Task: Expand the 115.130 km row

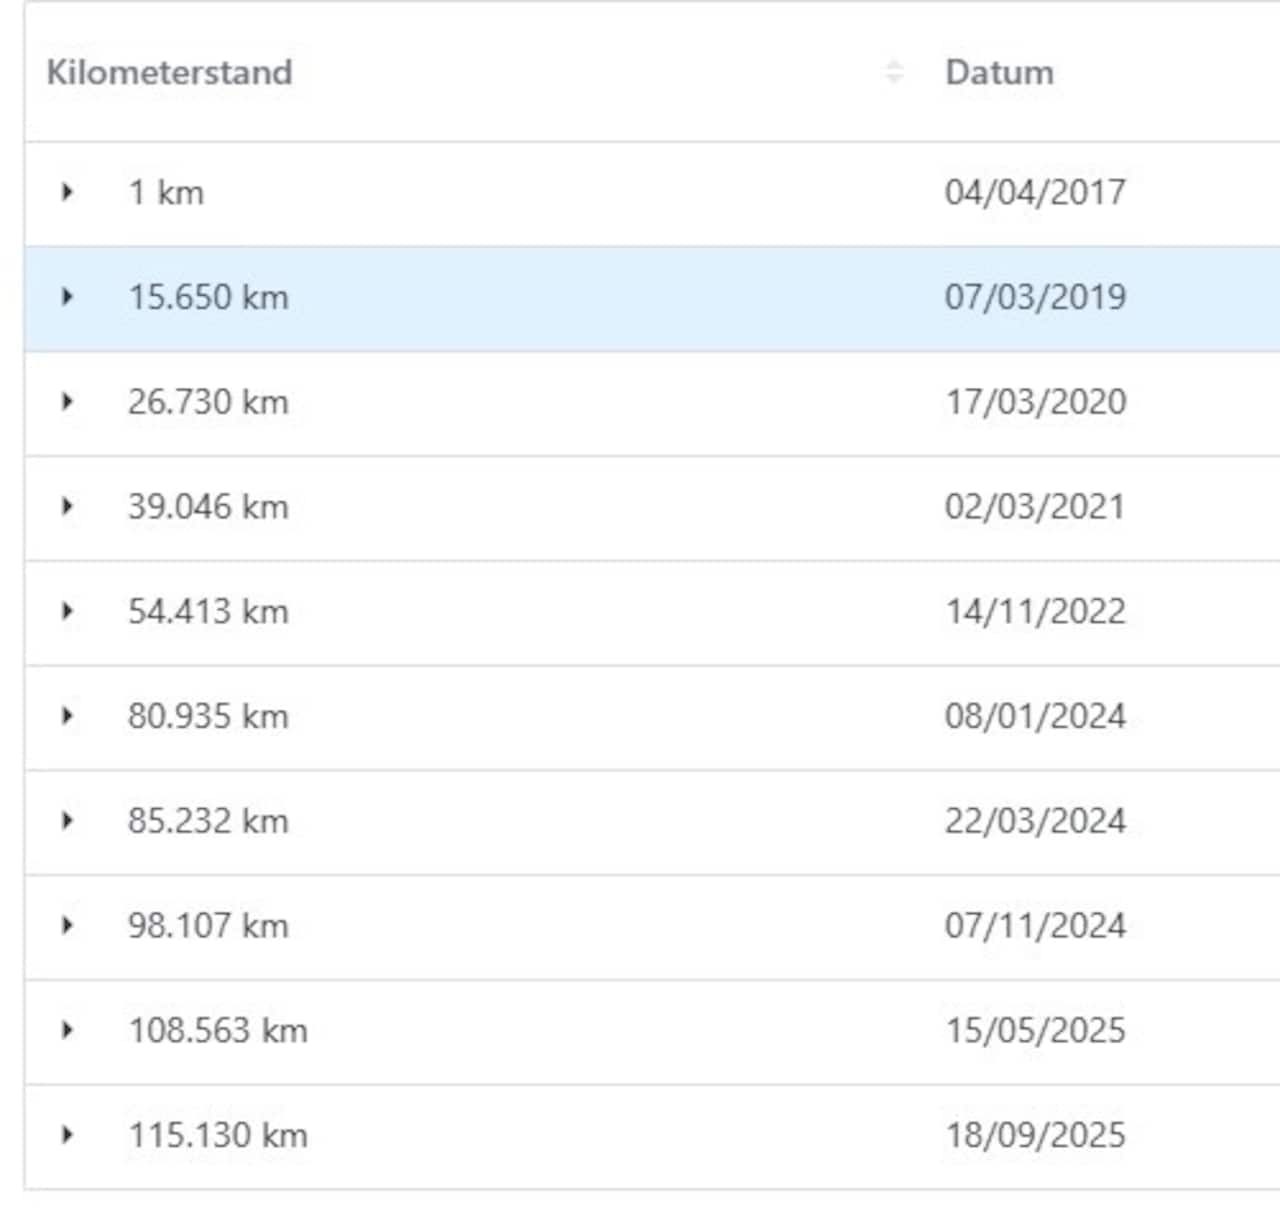Action: coord(67,1135)
